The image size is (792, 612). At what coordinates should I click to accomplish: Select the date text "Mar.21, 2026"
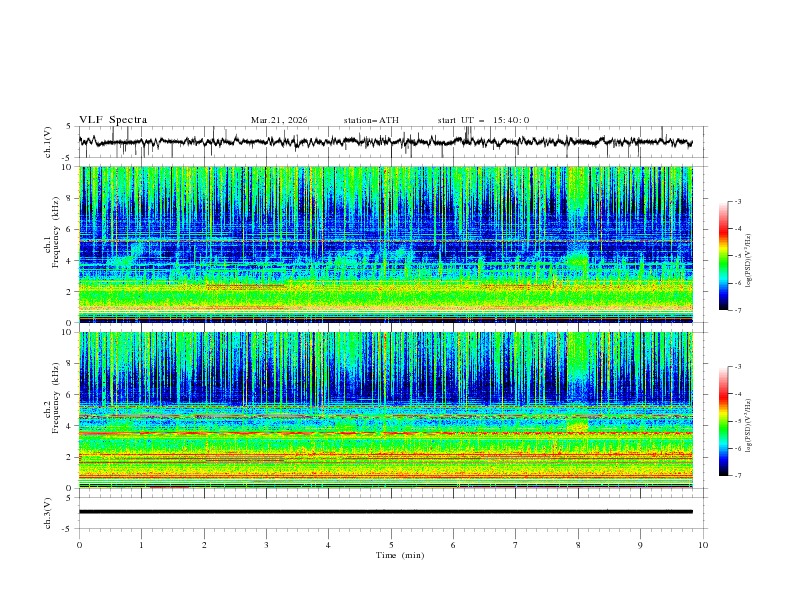[x=279, y=120]
